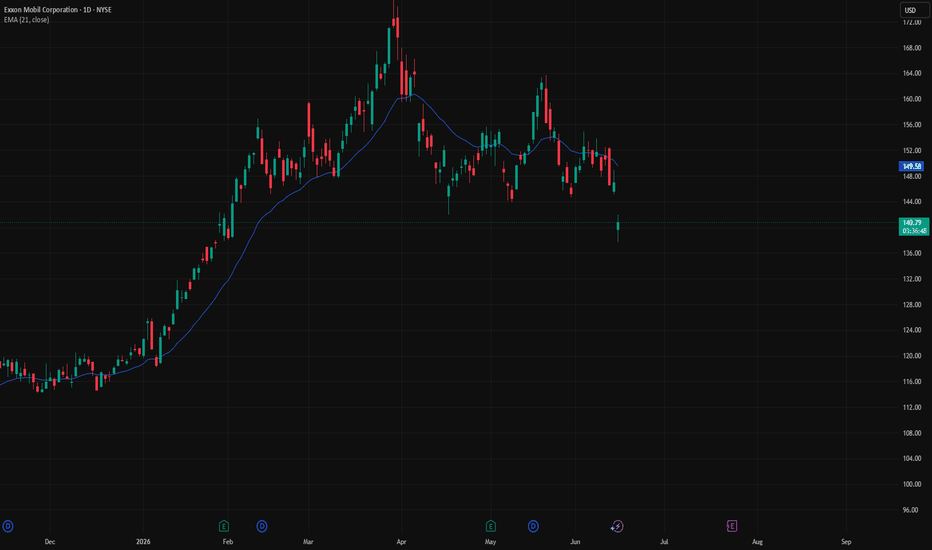
Task: Click the dividend marker between Feb and Mar
Action: [x=262, y=526]
